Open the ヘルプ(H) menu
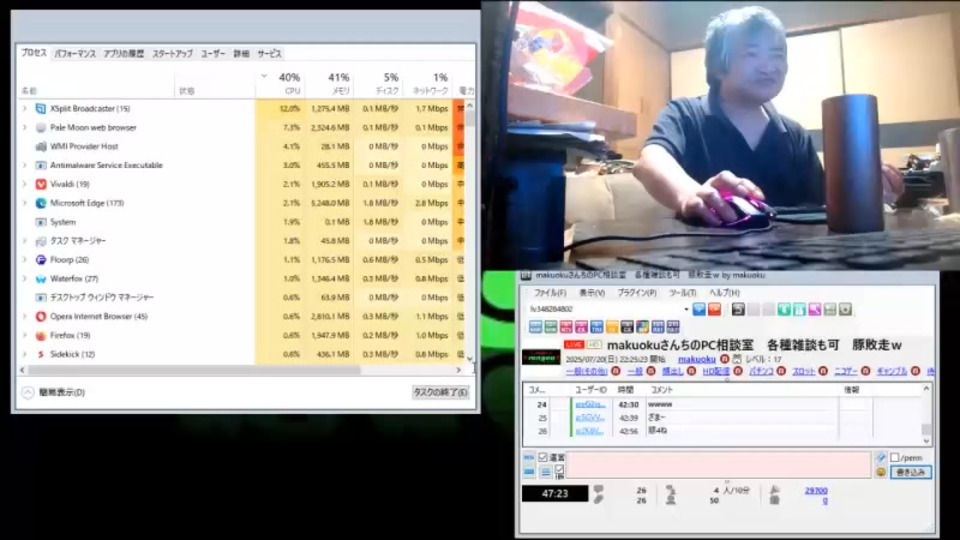This screenshot has height=540, width=960. (724, 293)
